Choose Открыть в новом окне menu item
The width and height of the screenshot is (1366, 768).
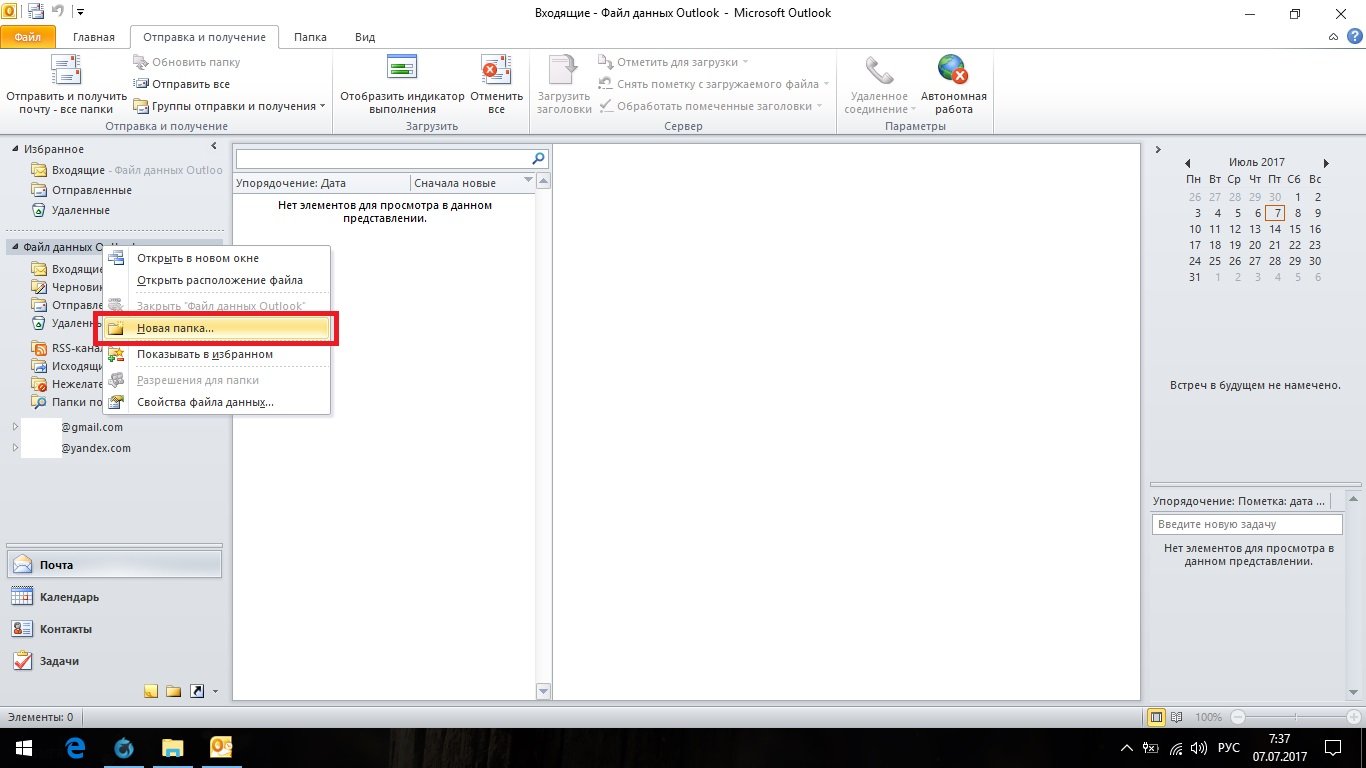pyautogui.click(x=217, y=258)
